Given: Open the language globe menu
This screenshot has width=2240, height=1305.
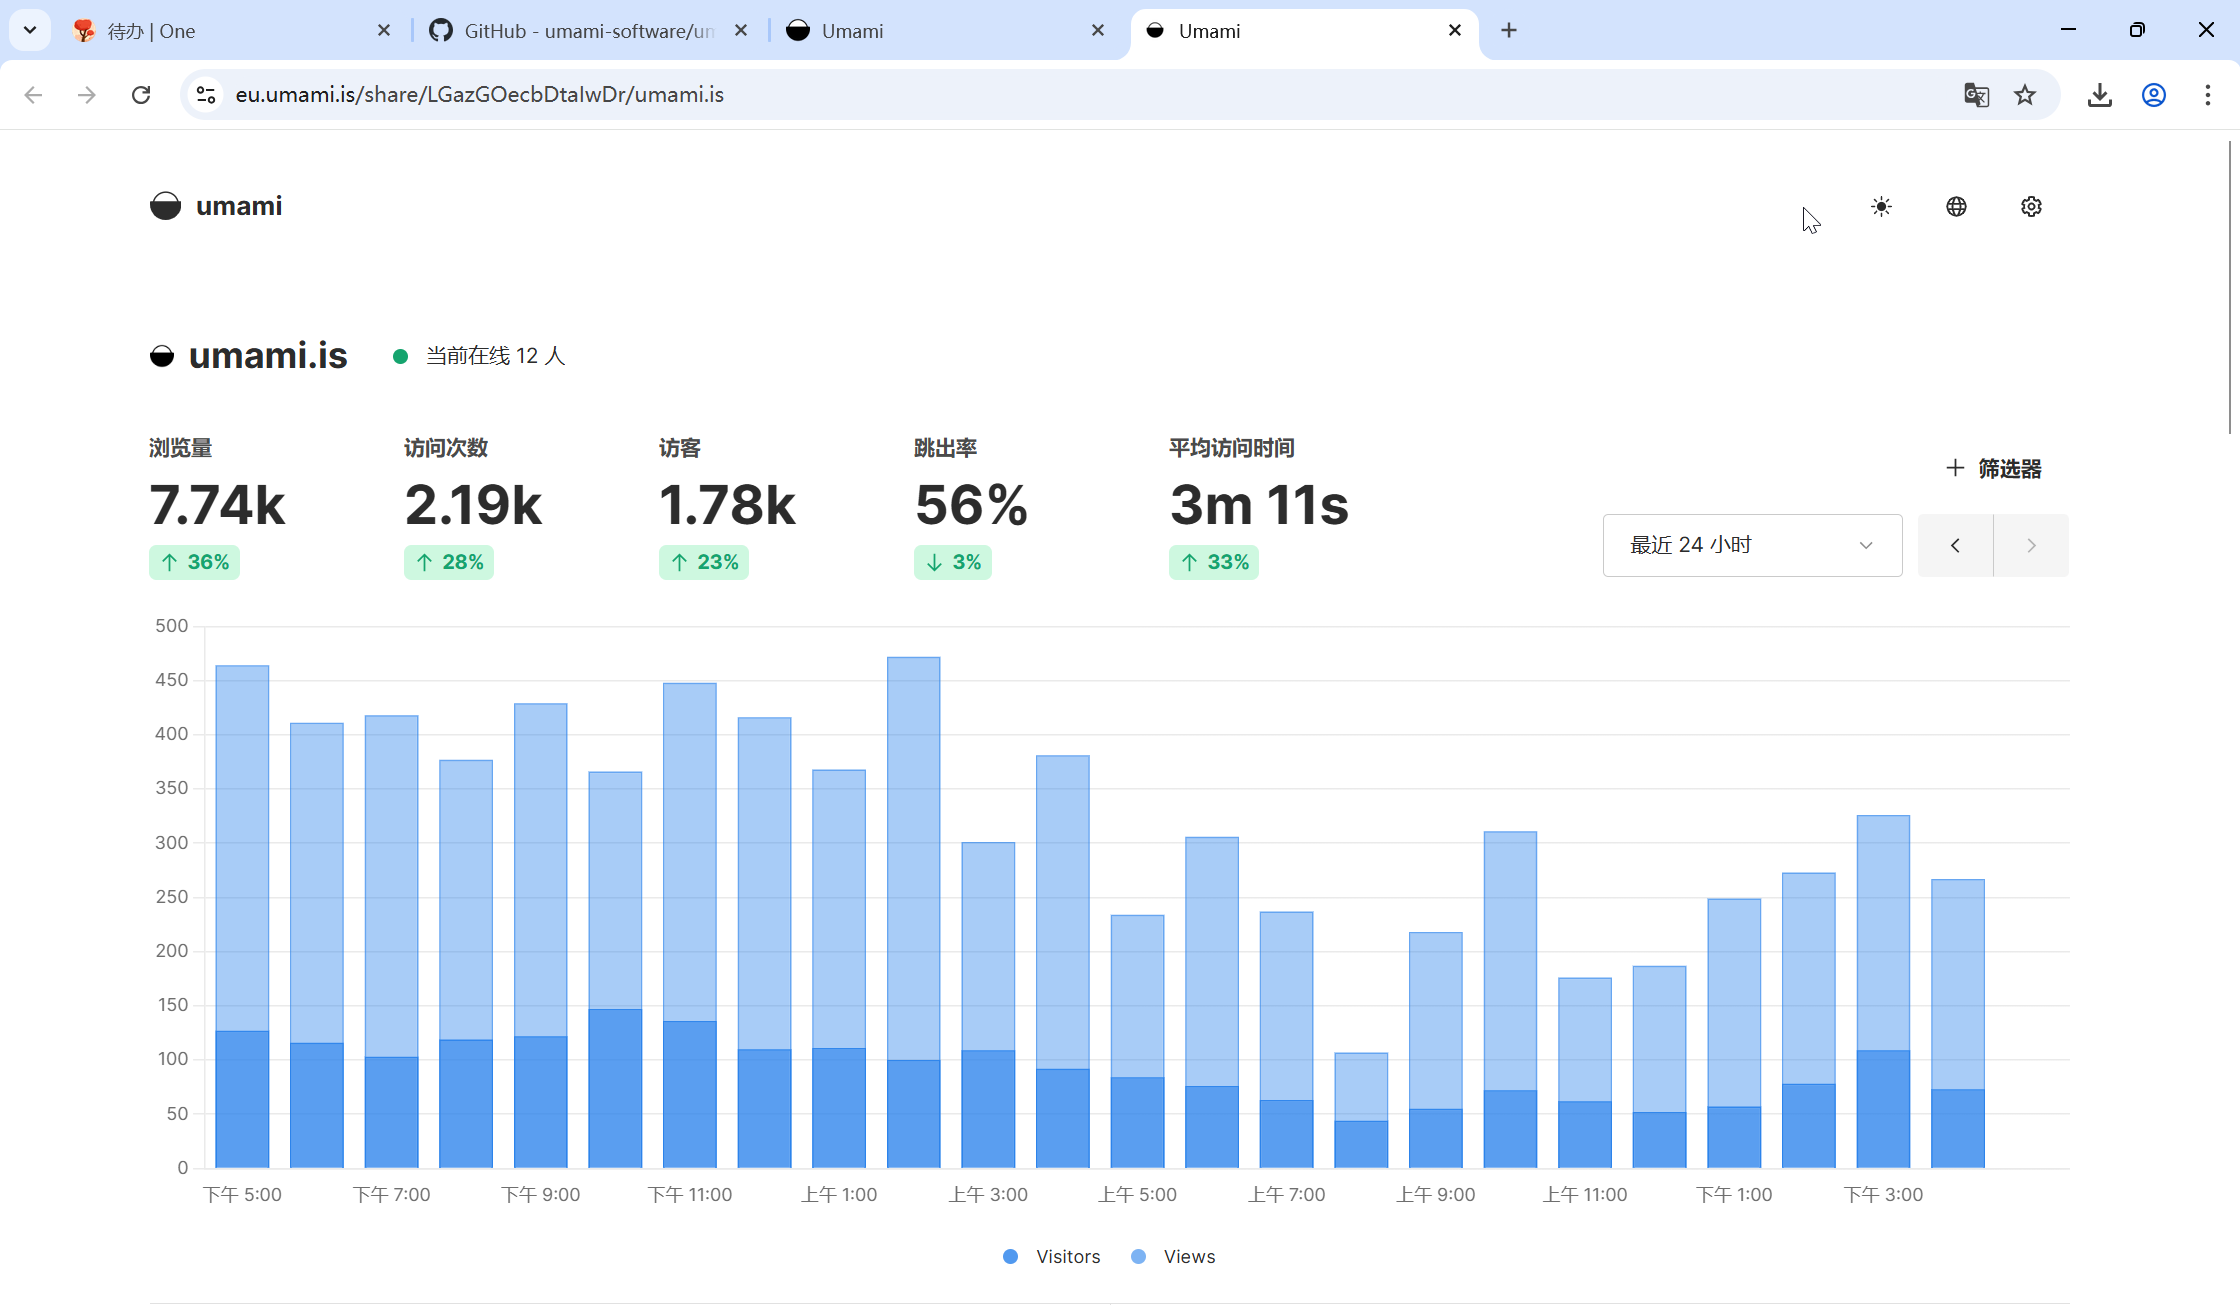Looking at the screenshot, I should tap(1956, 206).
